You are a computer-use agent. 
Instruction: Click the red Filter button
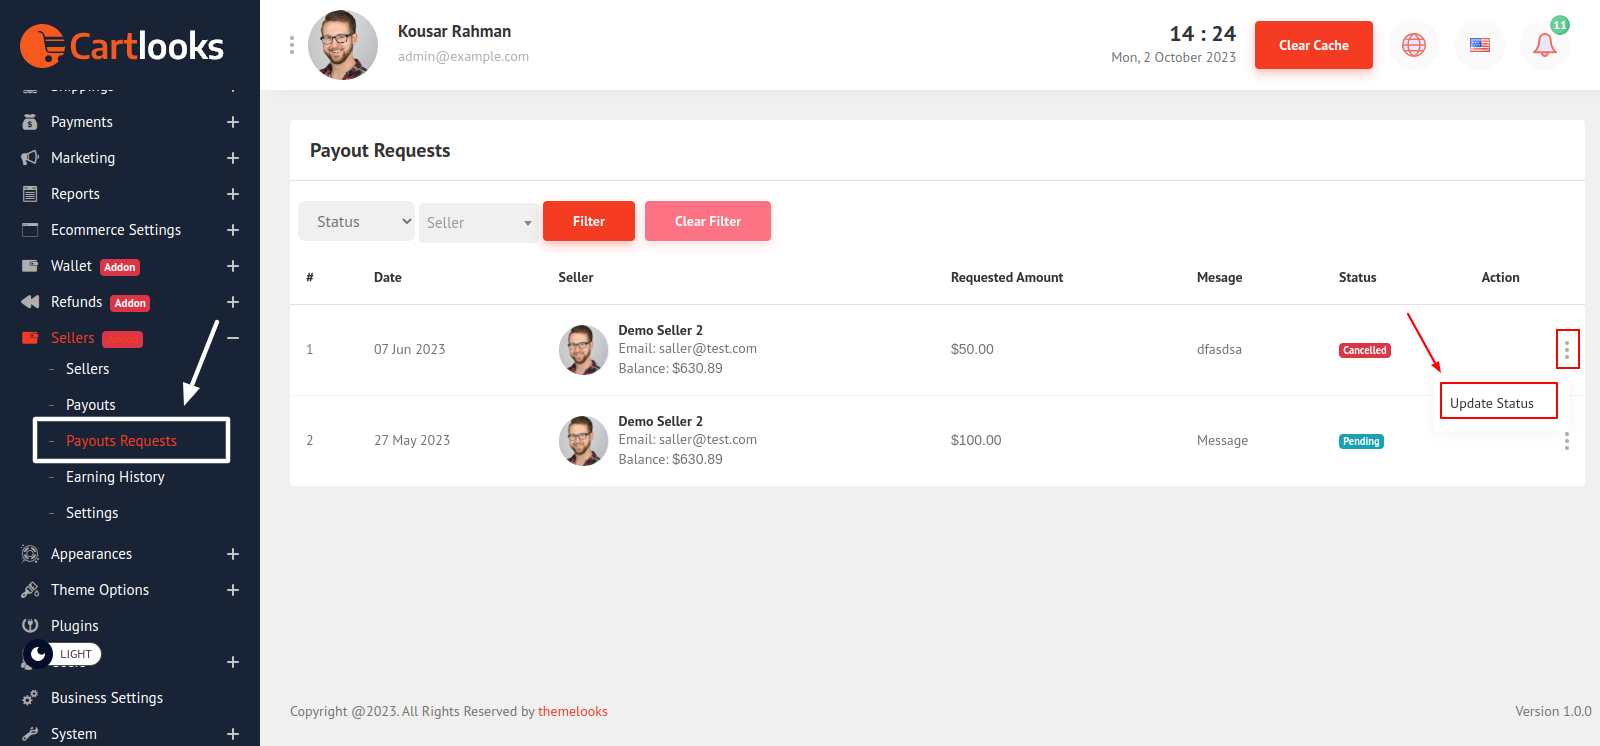tap(588, 221)
